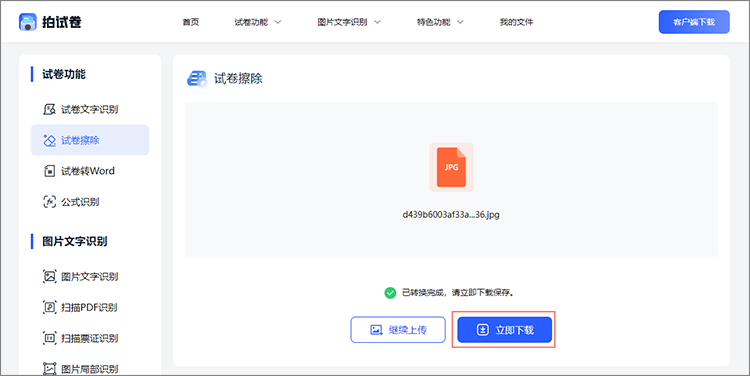Image resolution: width=750 pixels, height=376 pixels.
Task: Click the 试卷擦除 page title icon
Action: coord(197,78)
